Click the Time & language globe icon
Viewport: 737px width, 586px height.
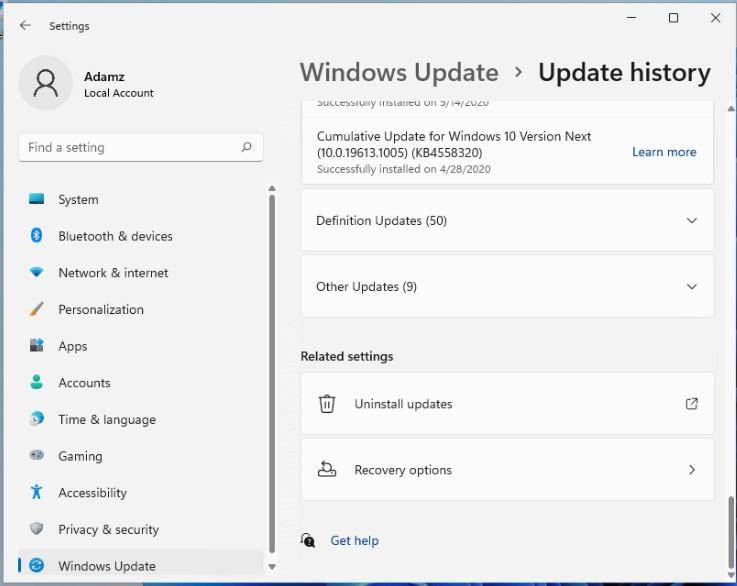coord(36,418)
